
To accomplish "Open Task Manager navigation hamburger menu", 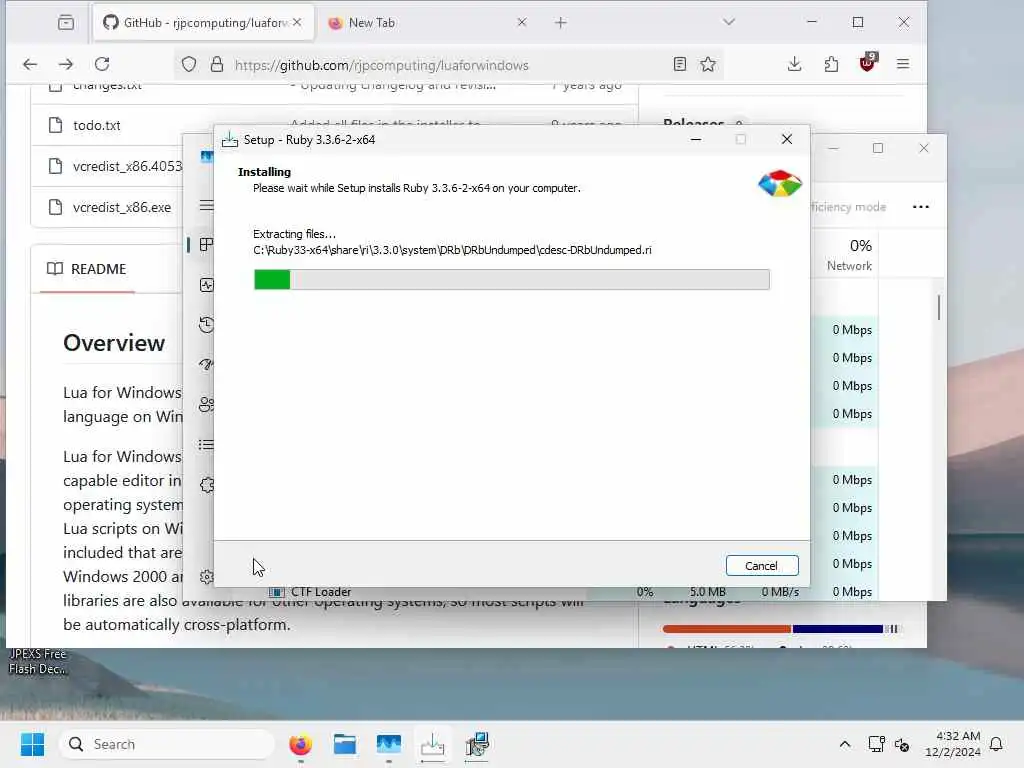I will coord(206,205).
